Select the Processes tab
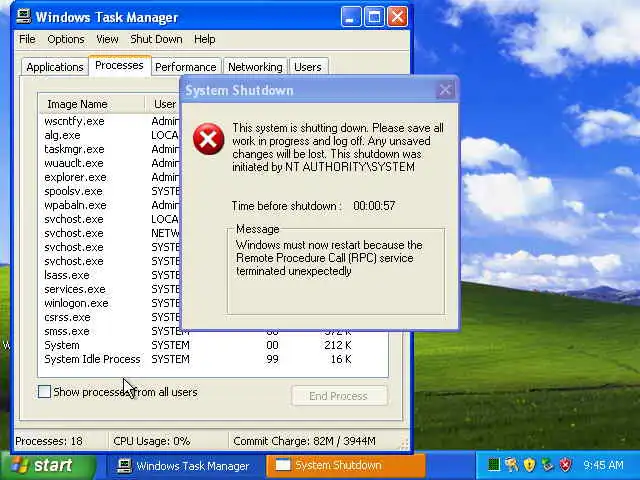 click(x=119, y=65)
